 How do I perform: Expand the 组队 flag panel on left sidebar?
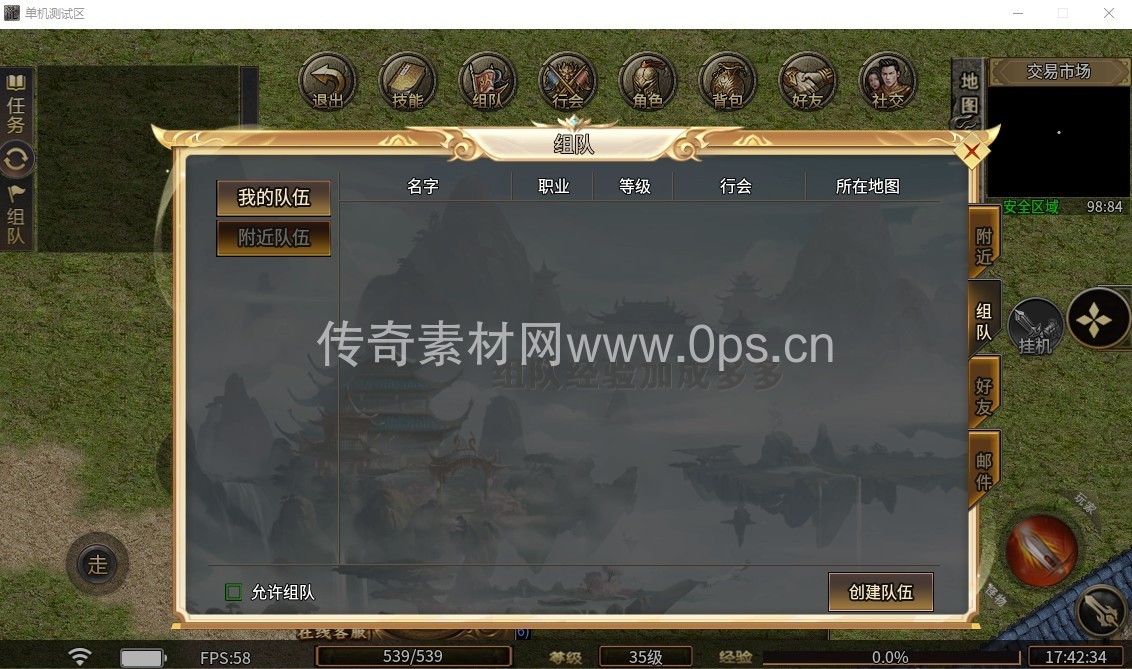tap(16, 216)
